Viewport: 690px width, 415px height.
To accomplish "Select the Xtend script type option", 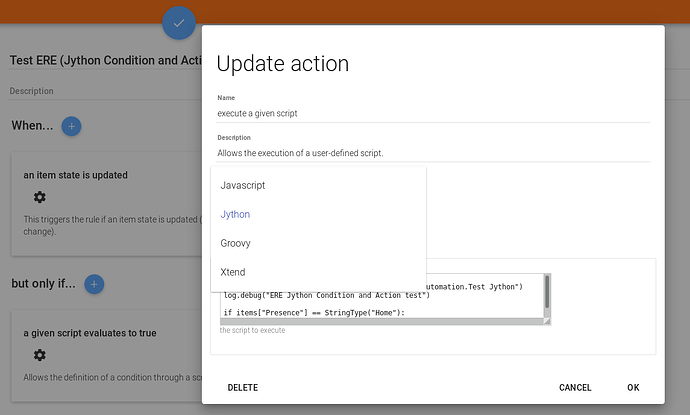I will (x=233, y=272).
